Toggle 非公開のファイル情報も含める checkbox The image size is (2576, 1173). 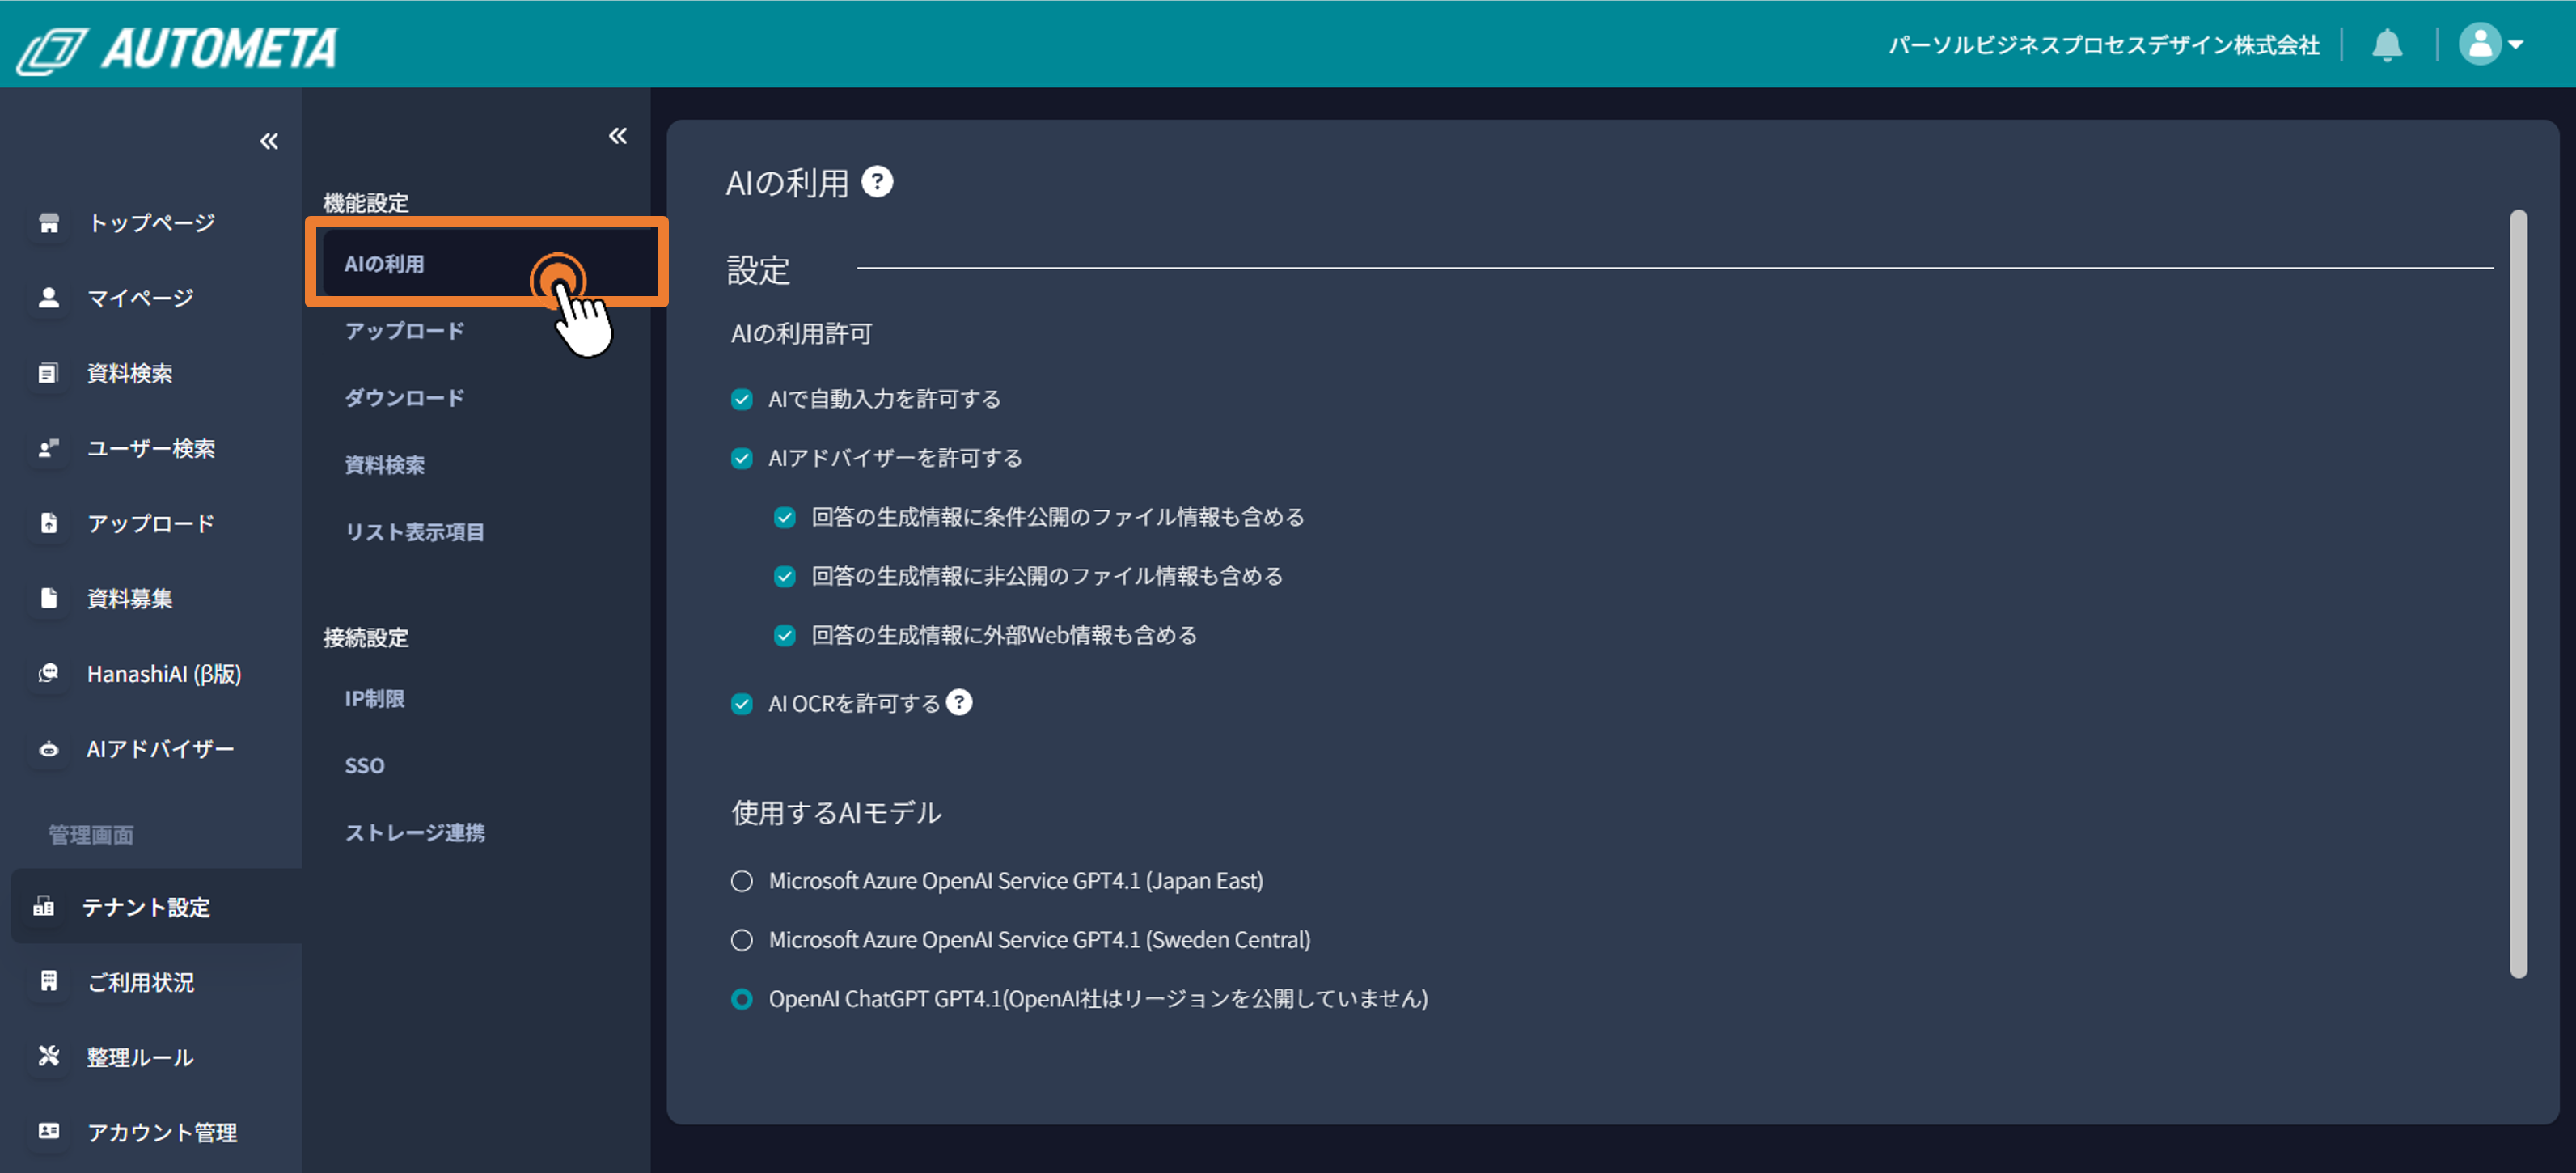[x=784, y=577]
